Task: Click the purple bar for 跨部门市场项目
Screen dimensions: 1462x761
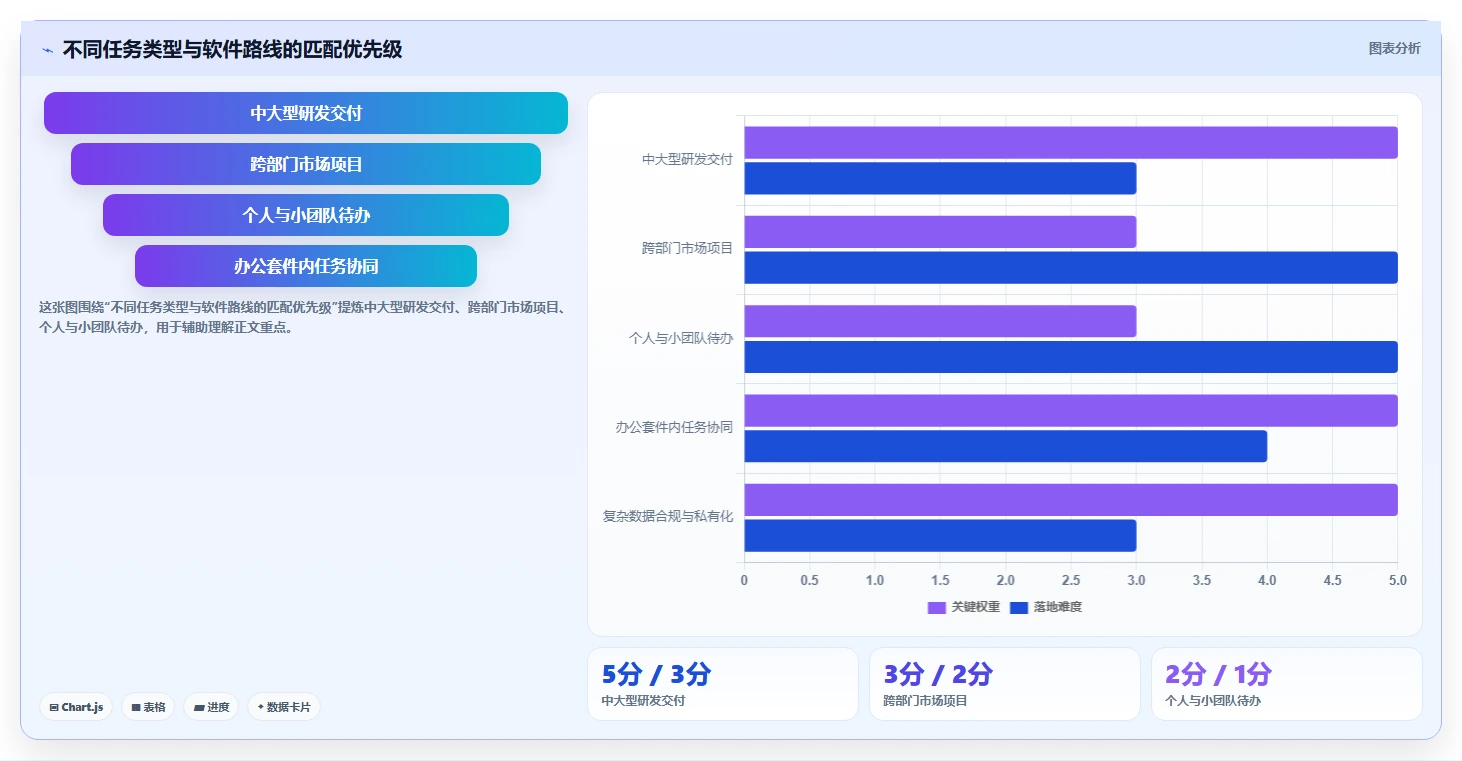Action: pyautogui.click(x=940, y=232)
